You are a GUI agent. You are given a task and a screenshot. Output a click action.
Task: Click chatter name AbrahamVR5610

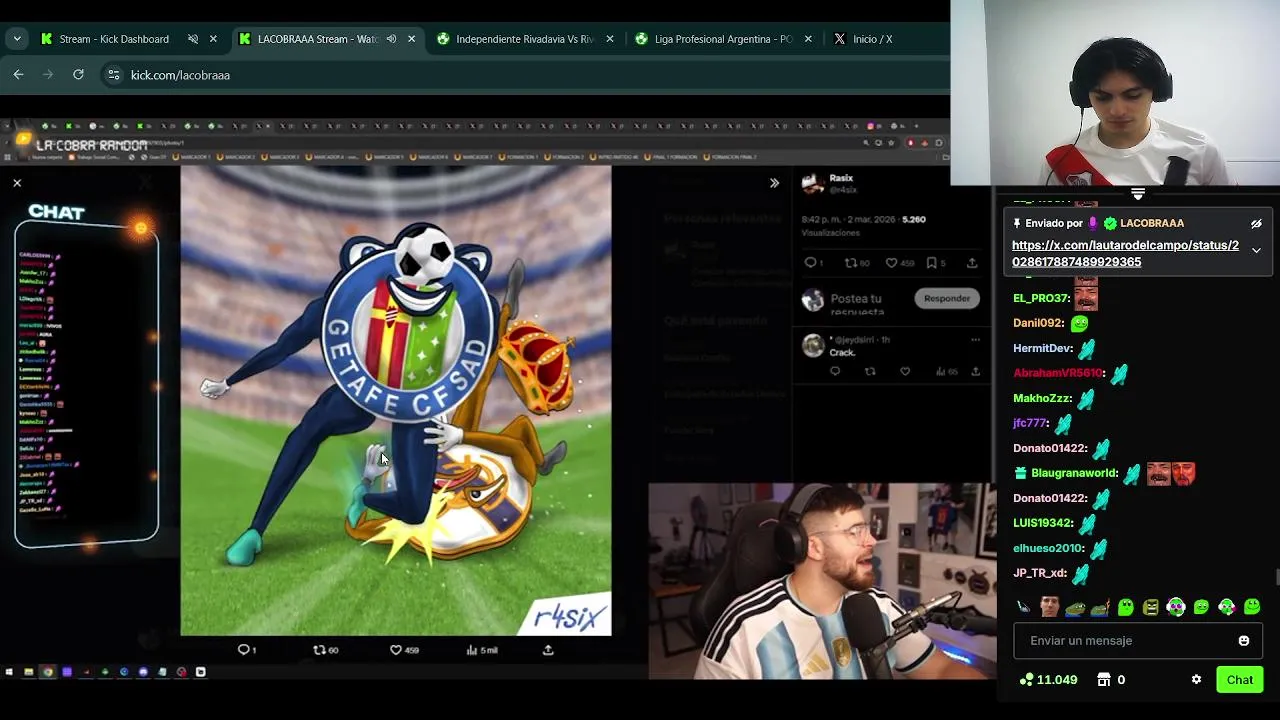[x=1058, y=373]
